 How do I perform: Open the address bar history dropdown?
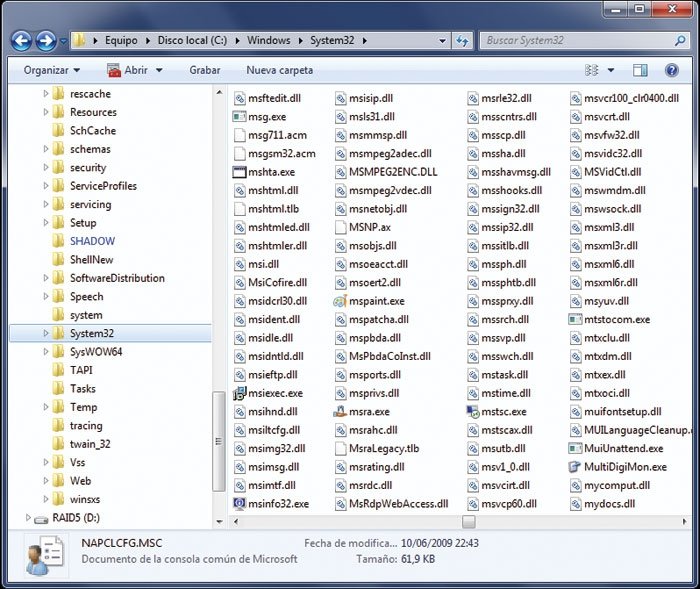click(442, 41)
